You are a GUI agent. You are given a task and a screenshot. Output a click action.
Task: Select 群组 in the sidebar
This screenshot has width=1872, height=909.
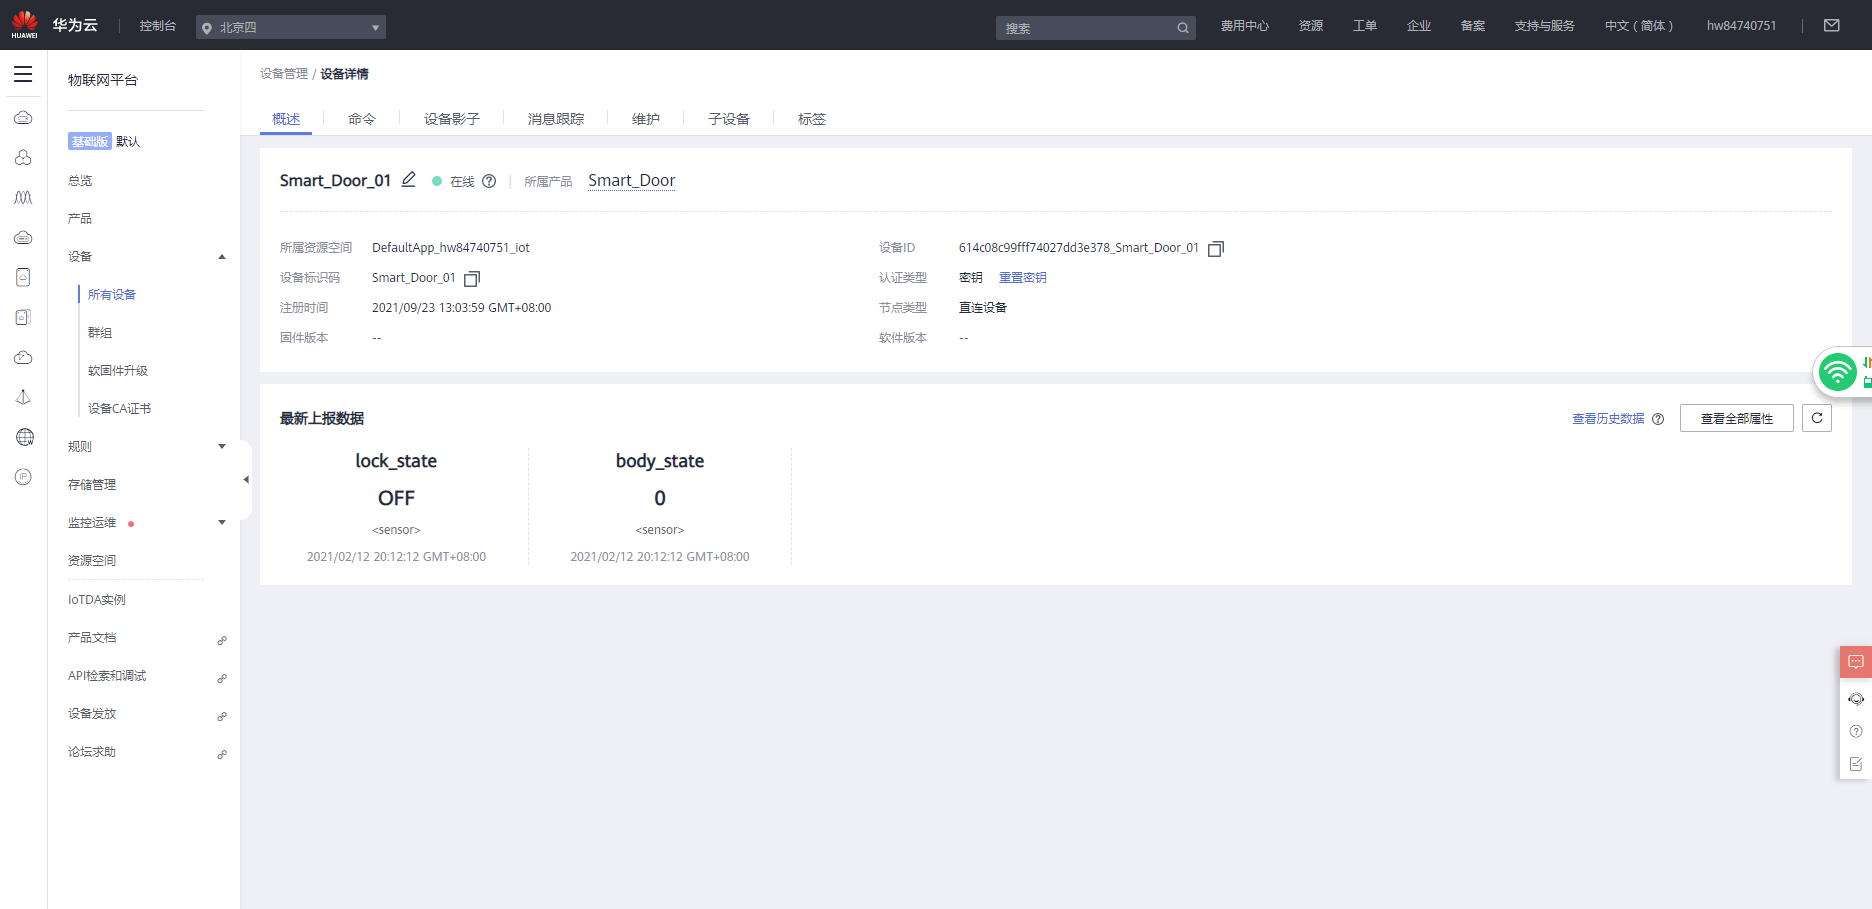[x=100, y=333]
